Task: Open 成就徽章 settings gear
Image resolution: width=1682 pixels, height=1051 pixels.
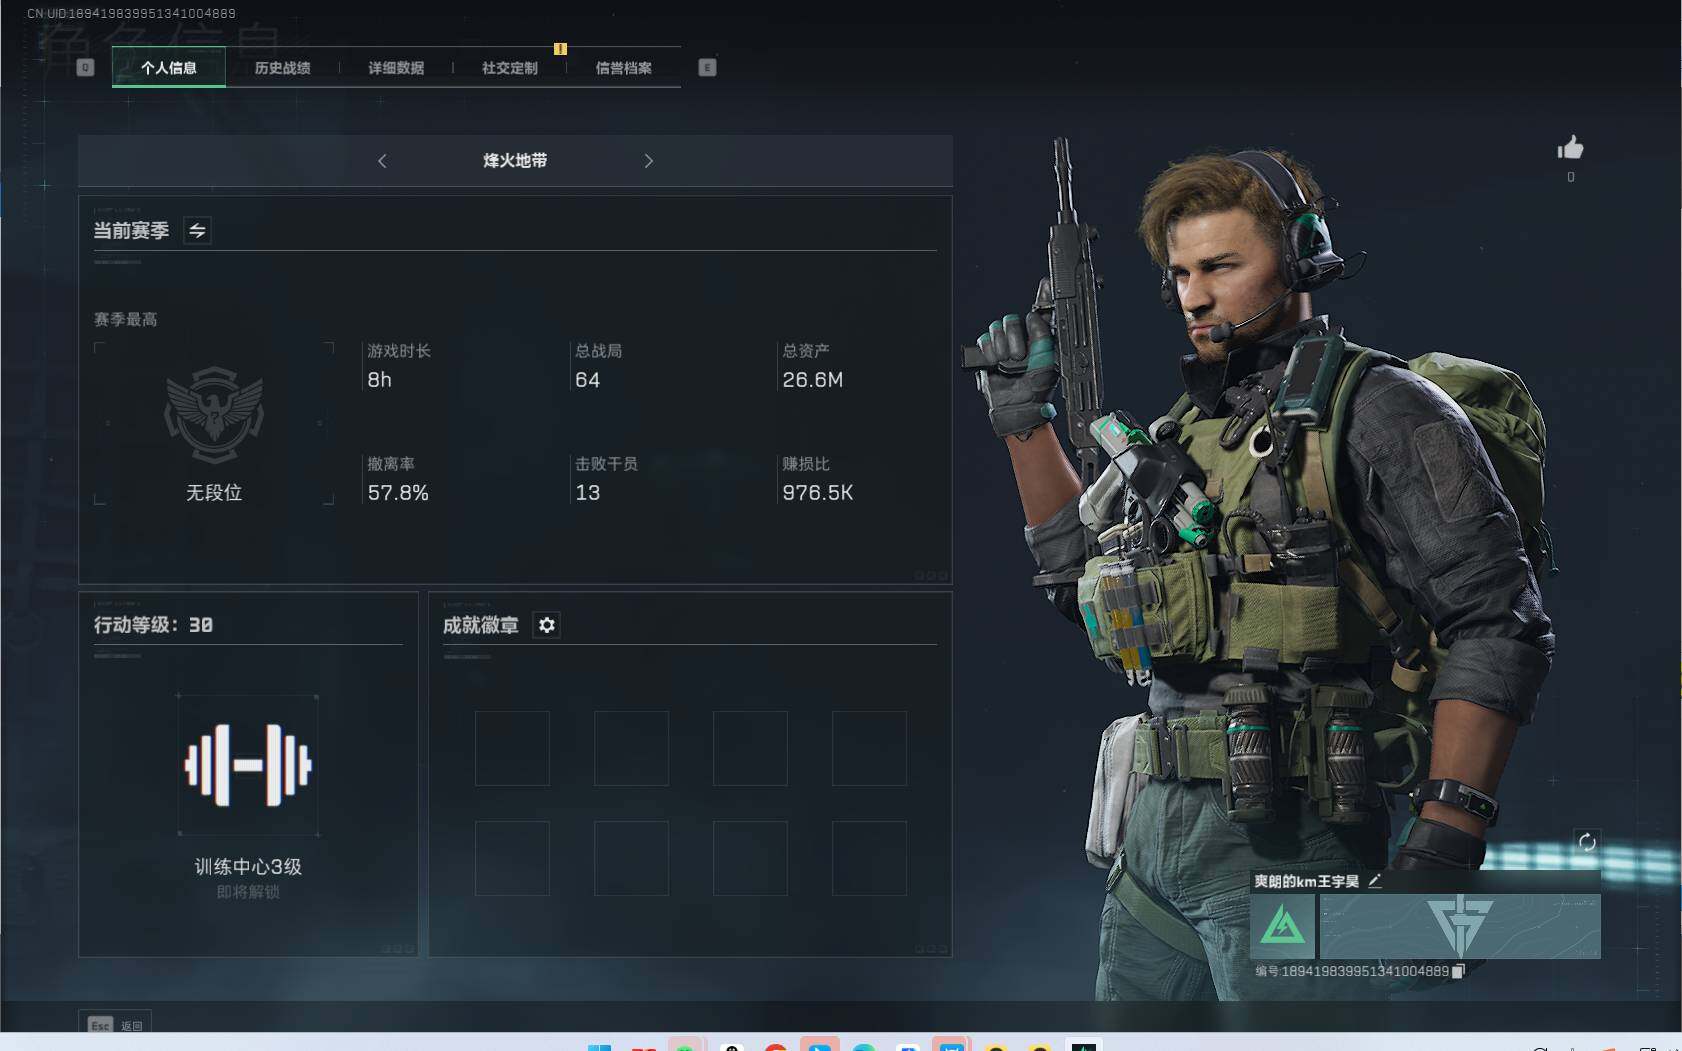Action: coord(546,625)
